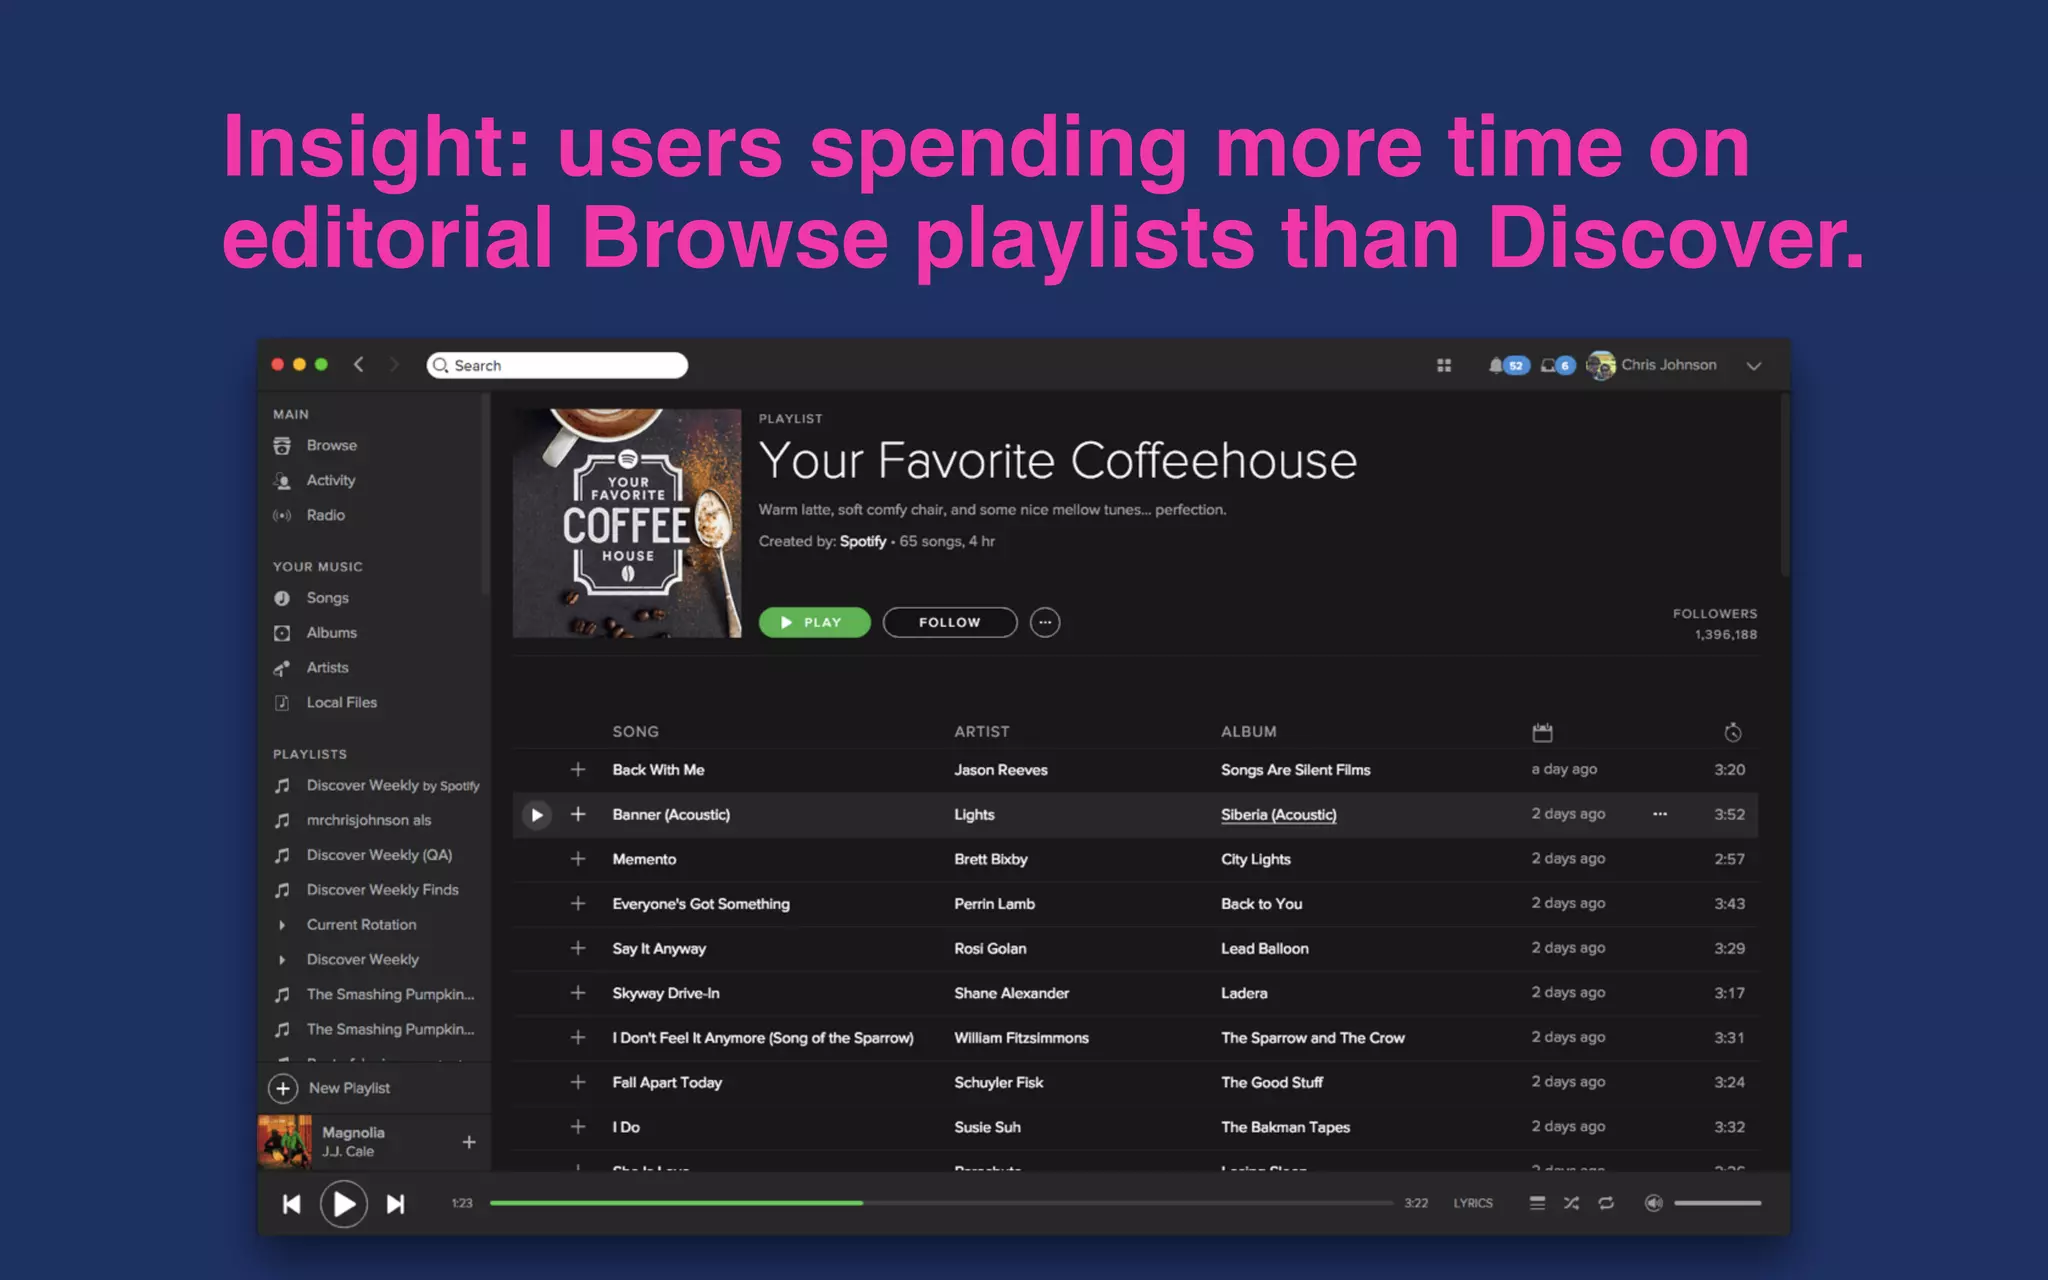Add I Don't Feel It Anymore to library

click(578, 1038)
